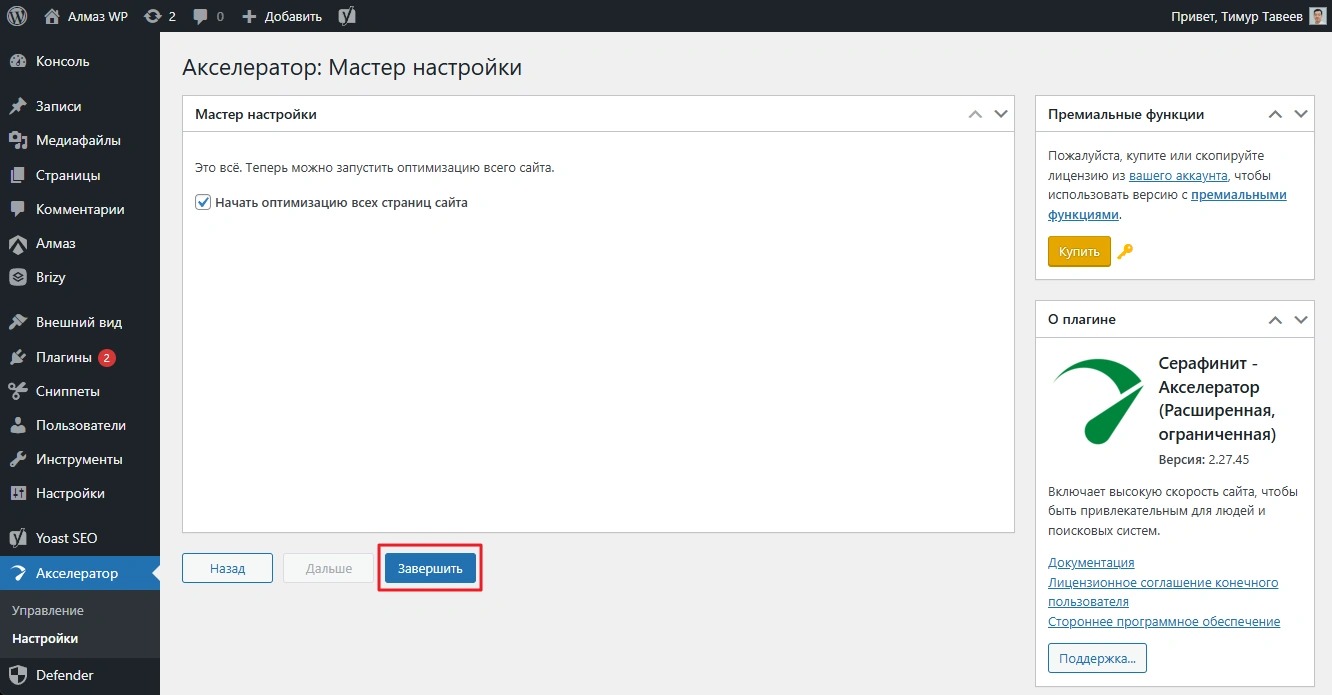Click the Yoast icon in top bar
This screenshot has width=1332, height=695.
coord(347,16)
